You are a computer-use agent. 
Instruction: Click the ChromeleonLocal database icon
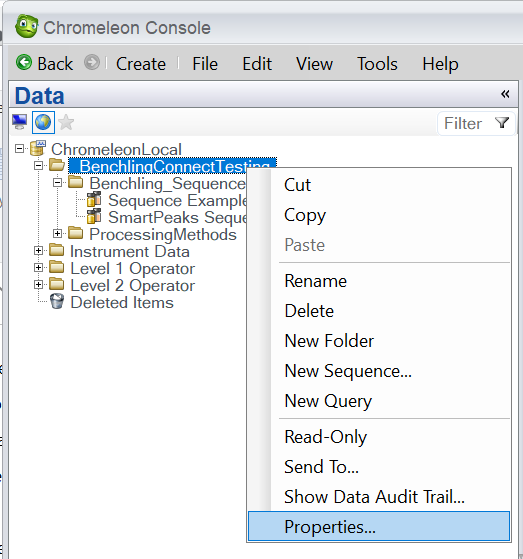point(38,148)
